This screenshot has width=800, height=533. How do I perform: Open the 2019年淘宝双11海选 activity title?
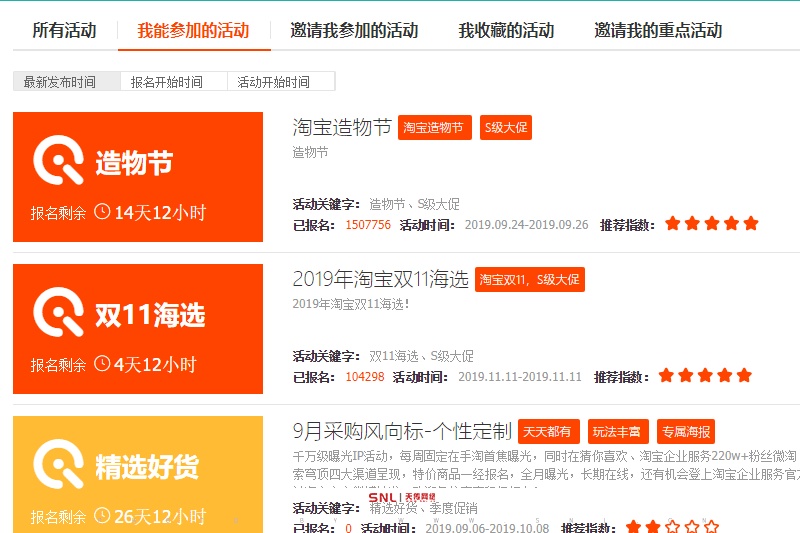tap(381, 279)
